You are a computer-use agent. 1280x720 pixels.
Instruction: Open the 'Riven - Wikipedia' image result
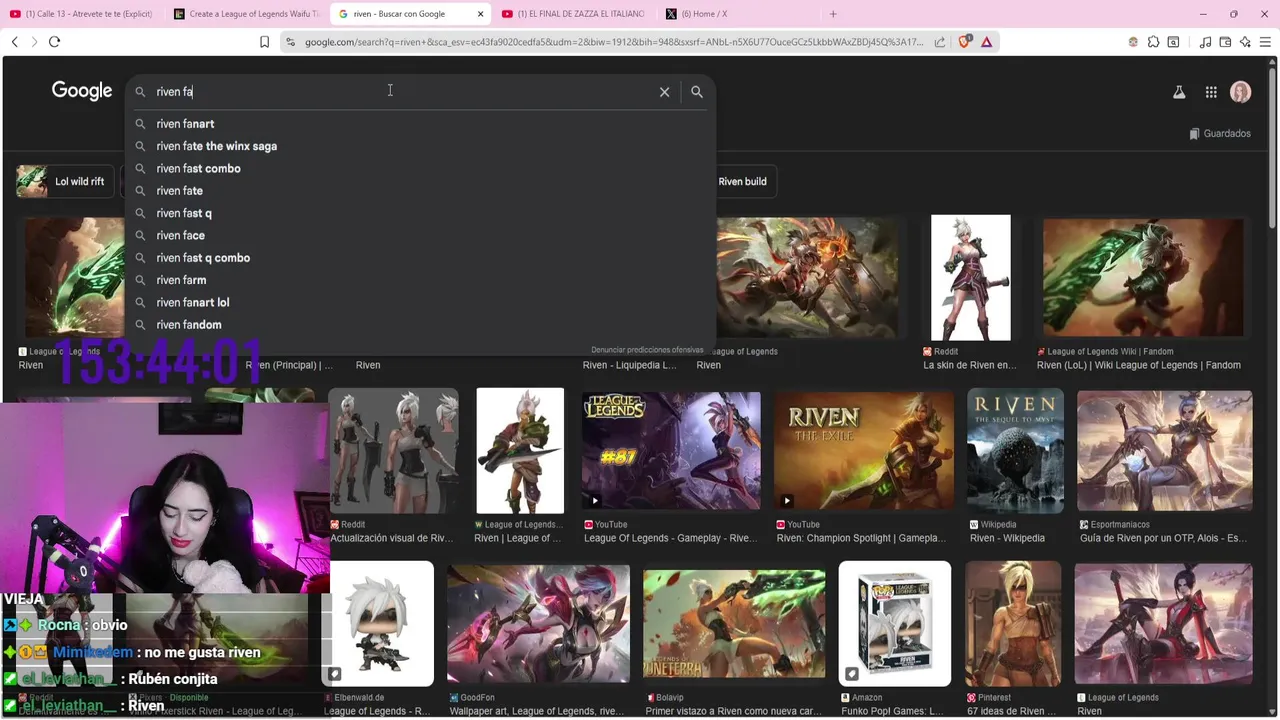click(1015, 450)
